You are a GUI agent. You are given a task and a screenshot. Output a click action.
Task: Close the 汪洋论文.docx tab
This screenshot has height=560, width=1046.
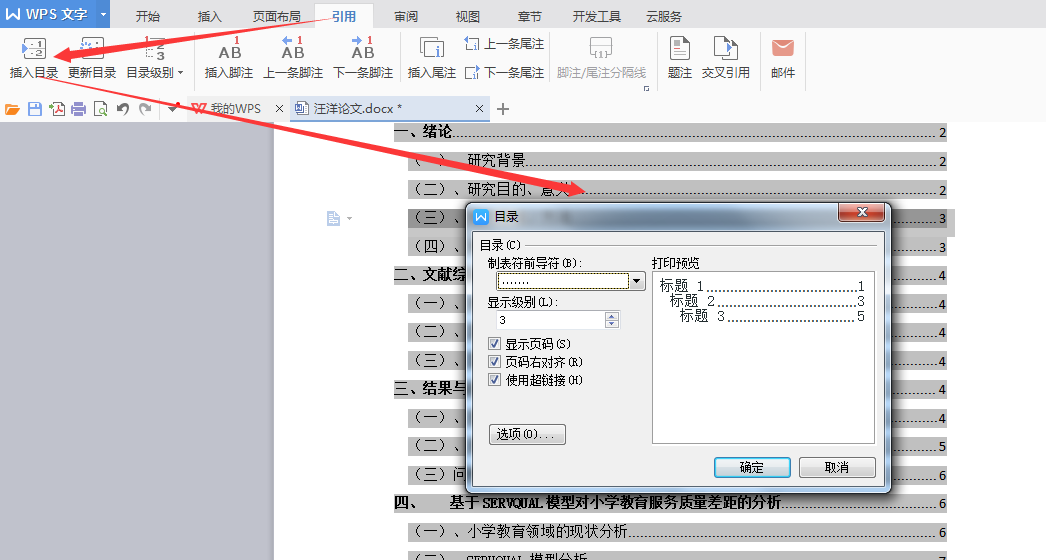[x=479, y=108]
